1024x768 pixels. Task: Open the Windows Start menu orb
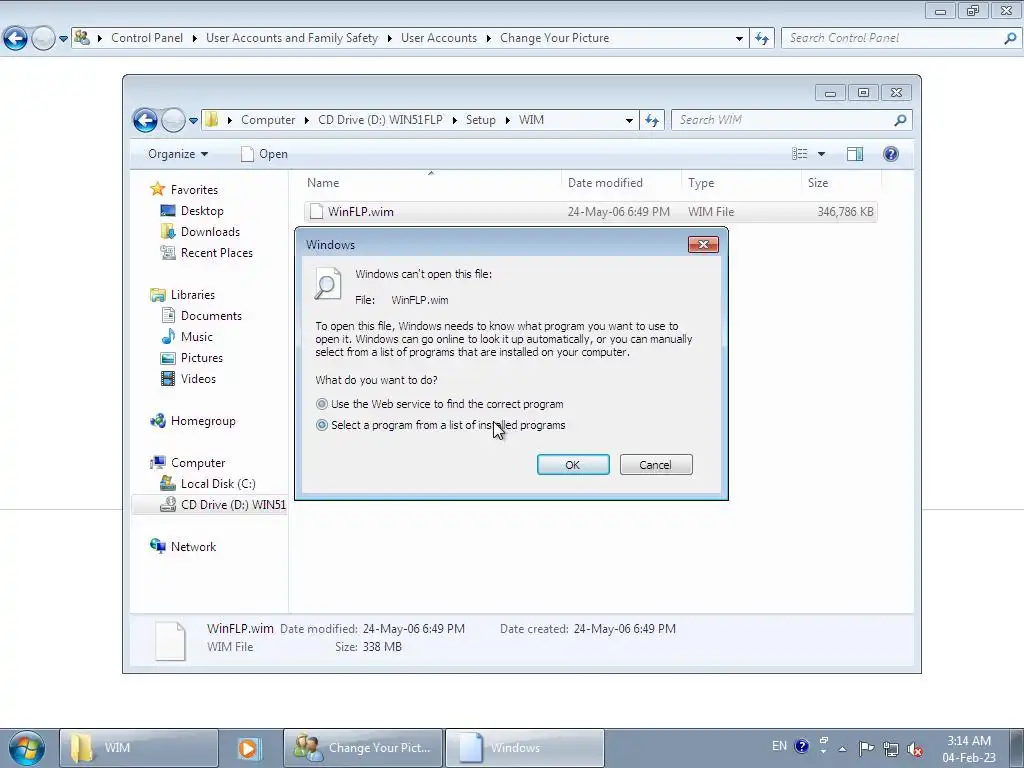click(x=27, y=748)
